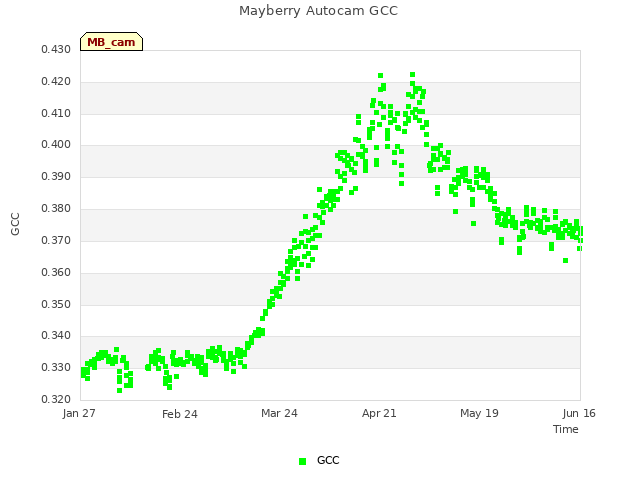Click the 0.330 y-axis value
Image resolution: width=640 pixels, height=480 pixels.
click(x=56, y=367)
